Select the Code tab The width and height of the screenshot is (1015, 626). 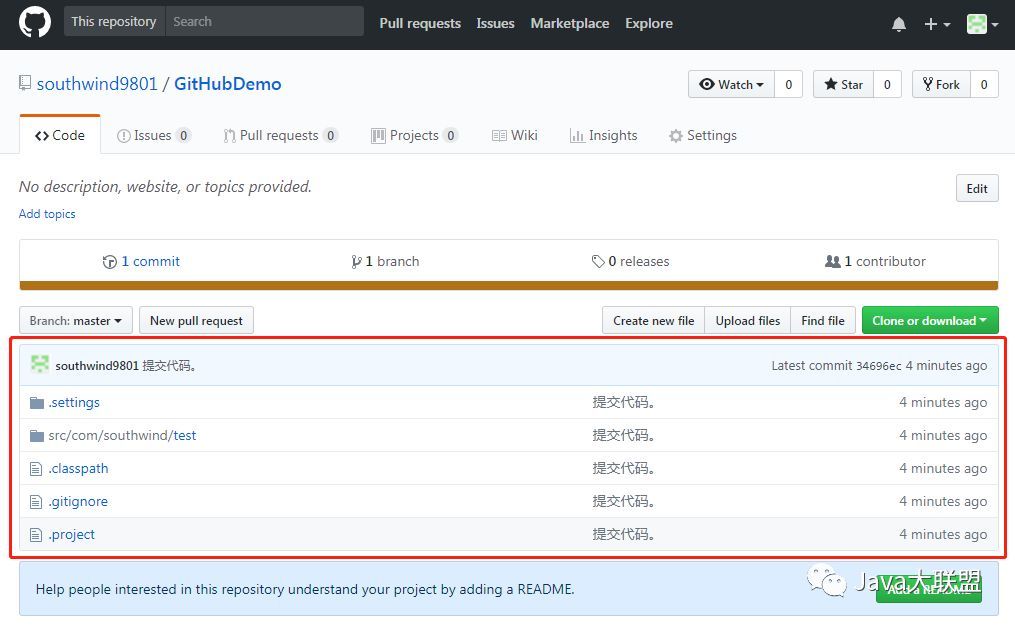[x=60, y=135]
